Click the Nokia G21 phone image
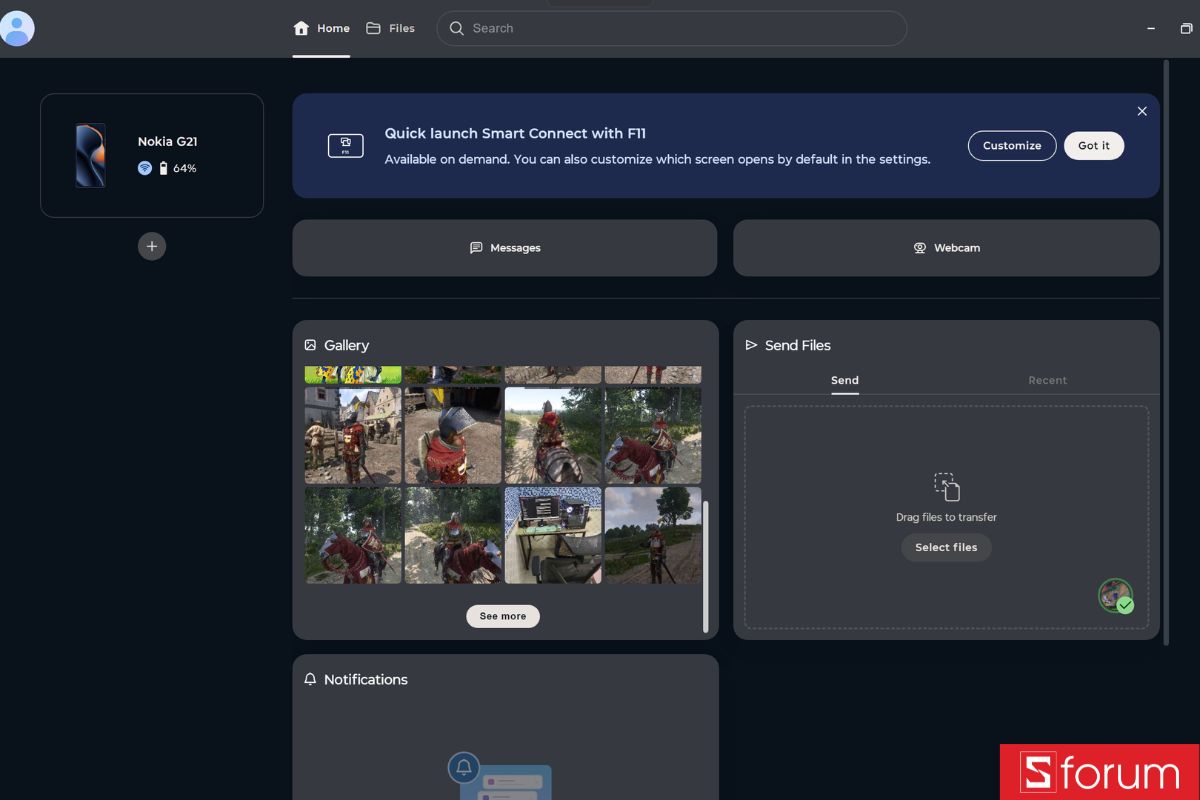Screen dimensions: 1200x800 [x=90, y=155]
